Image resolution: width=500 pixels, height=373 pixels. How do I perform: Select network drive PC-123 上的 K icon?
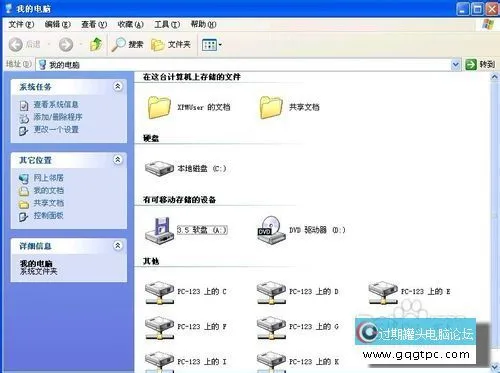[271, 362]
